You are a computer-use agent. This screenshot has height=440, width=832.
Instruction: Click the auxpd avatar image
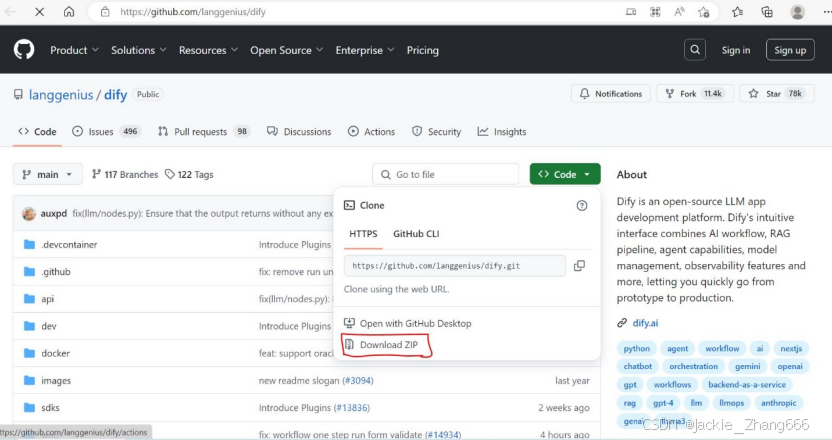pos(29,213)
